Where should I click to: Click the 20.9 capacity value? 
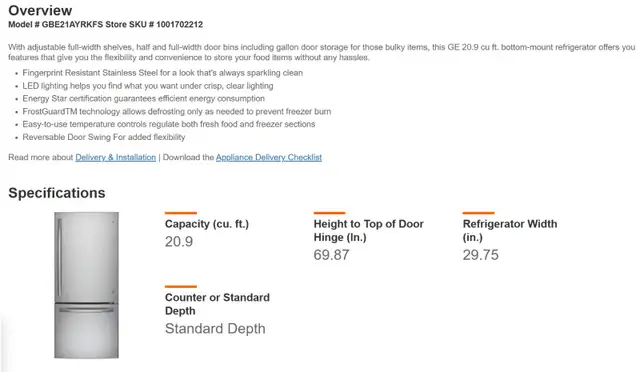[179, 241]
